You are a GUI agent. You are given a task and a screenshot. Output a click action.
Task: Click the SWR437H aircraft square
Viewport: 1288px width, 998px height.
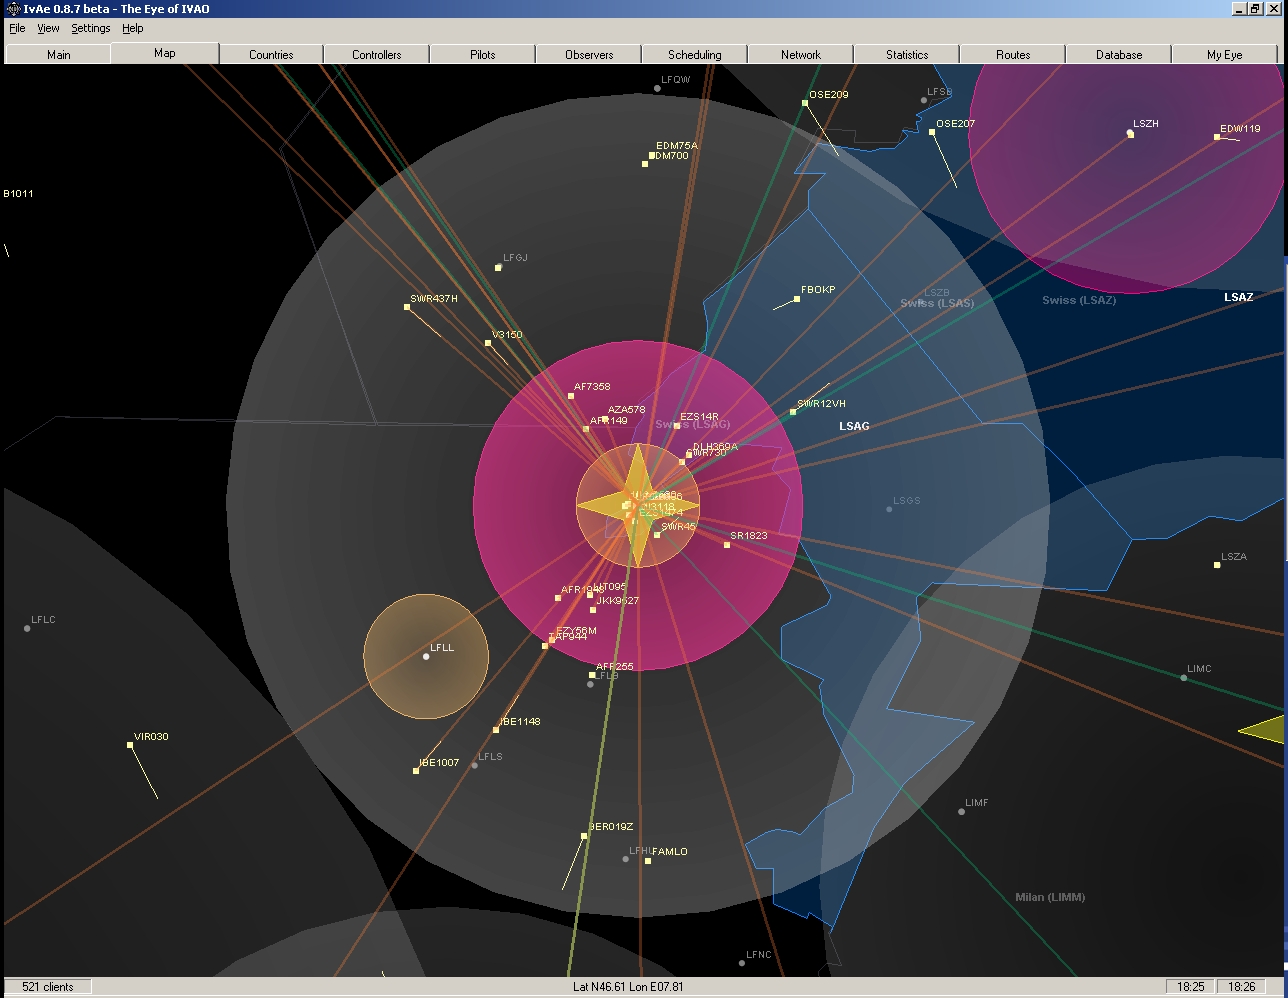[407, 307]
